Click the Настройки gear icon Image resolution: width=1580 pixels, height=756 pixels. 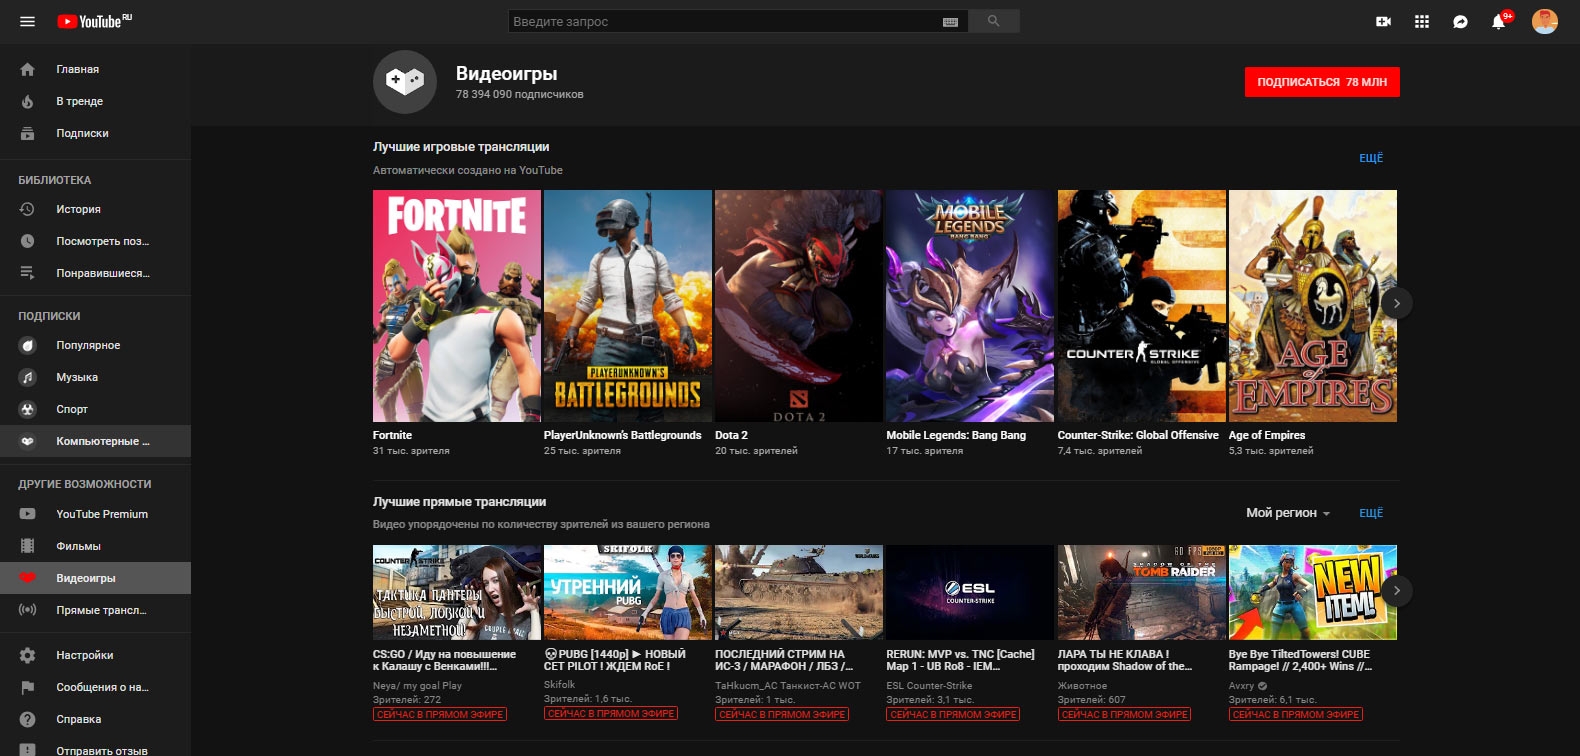28,655
